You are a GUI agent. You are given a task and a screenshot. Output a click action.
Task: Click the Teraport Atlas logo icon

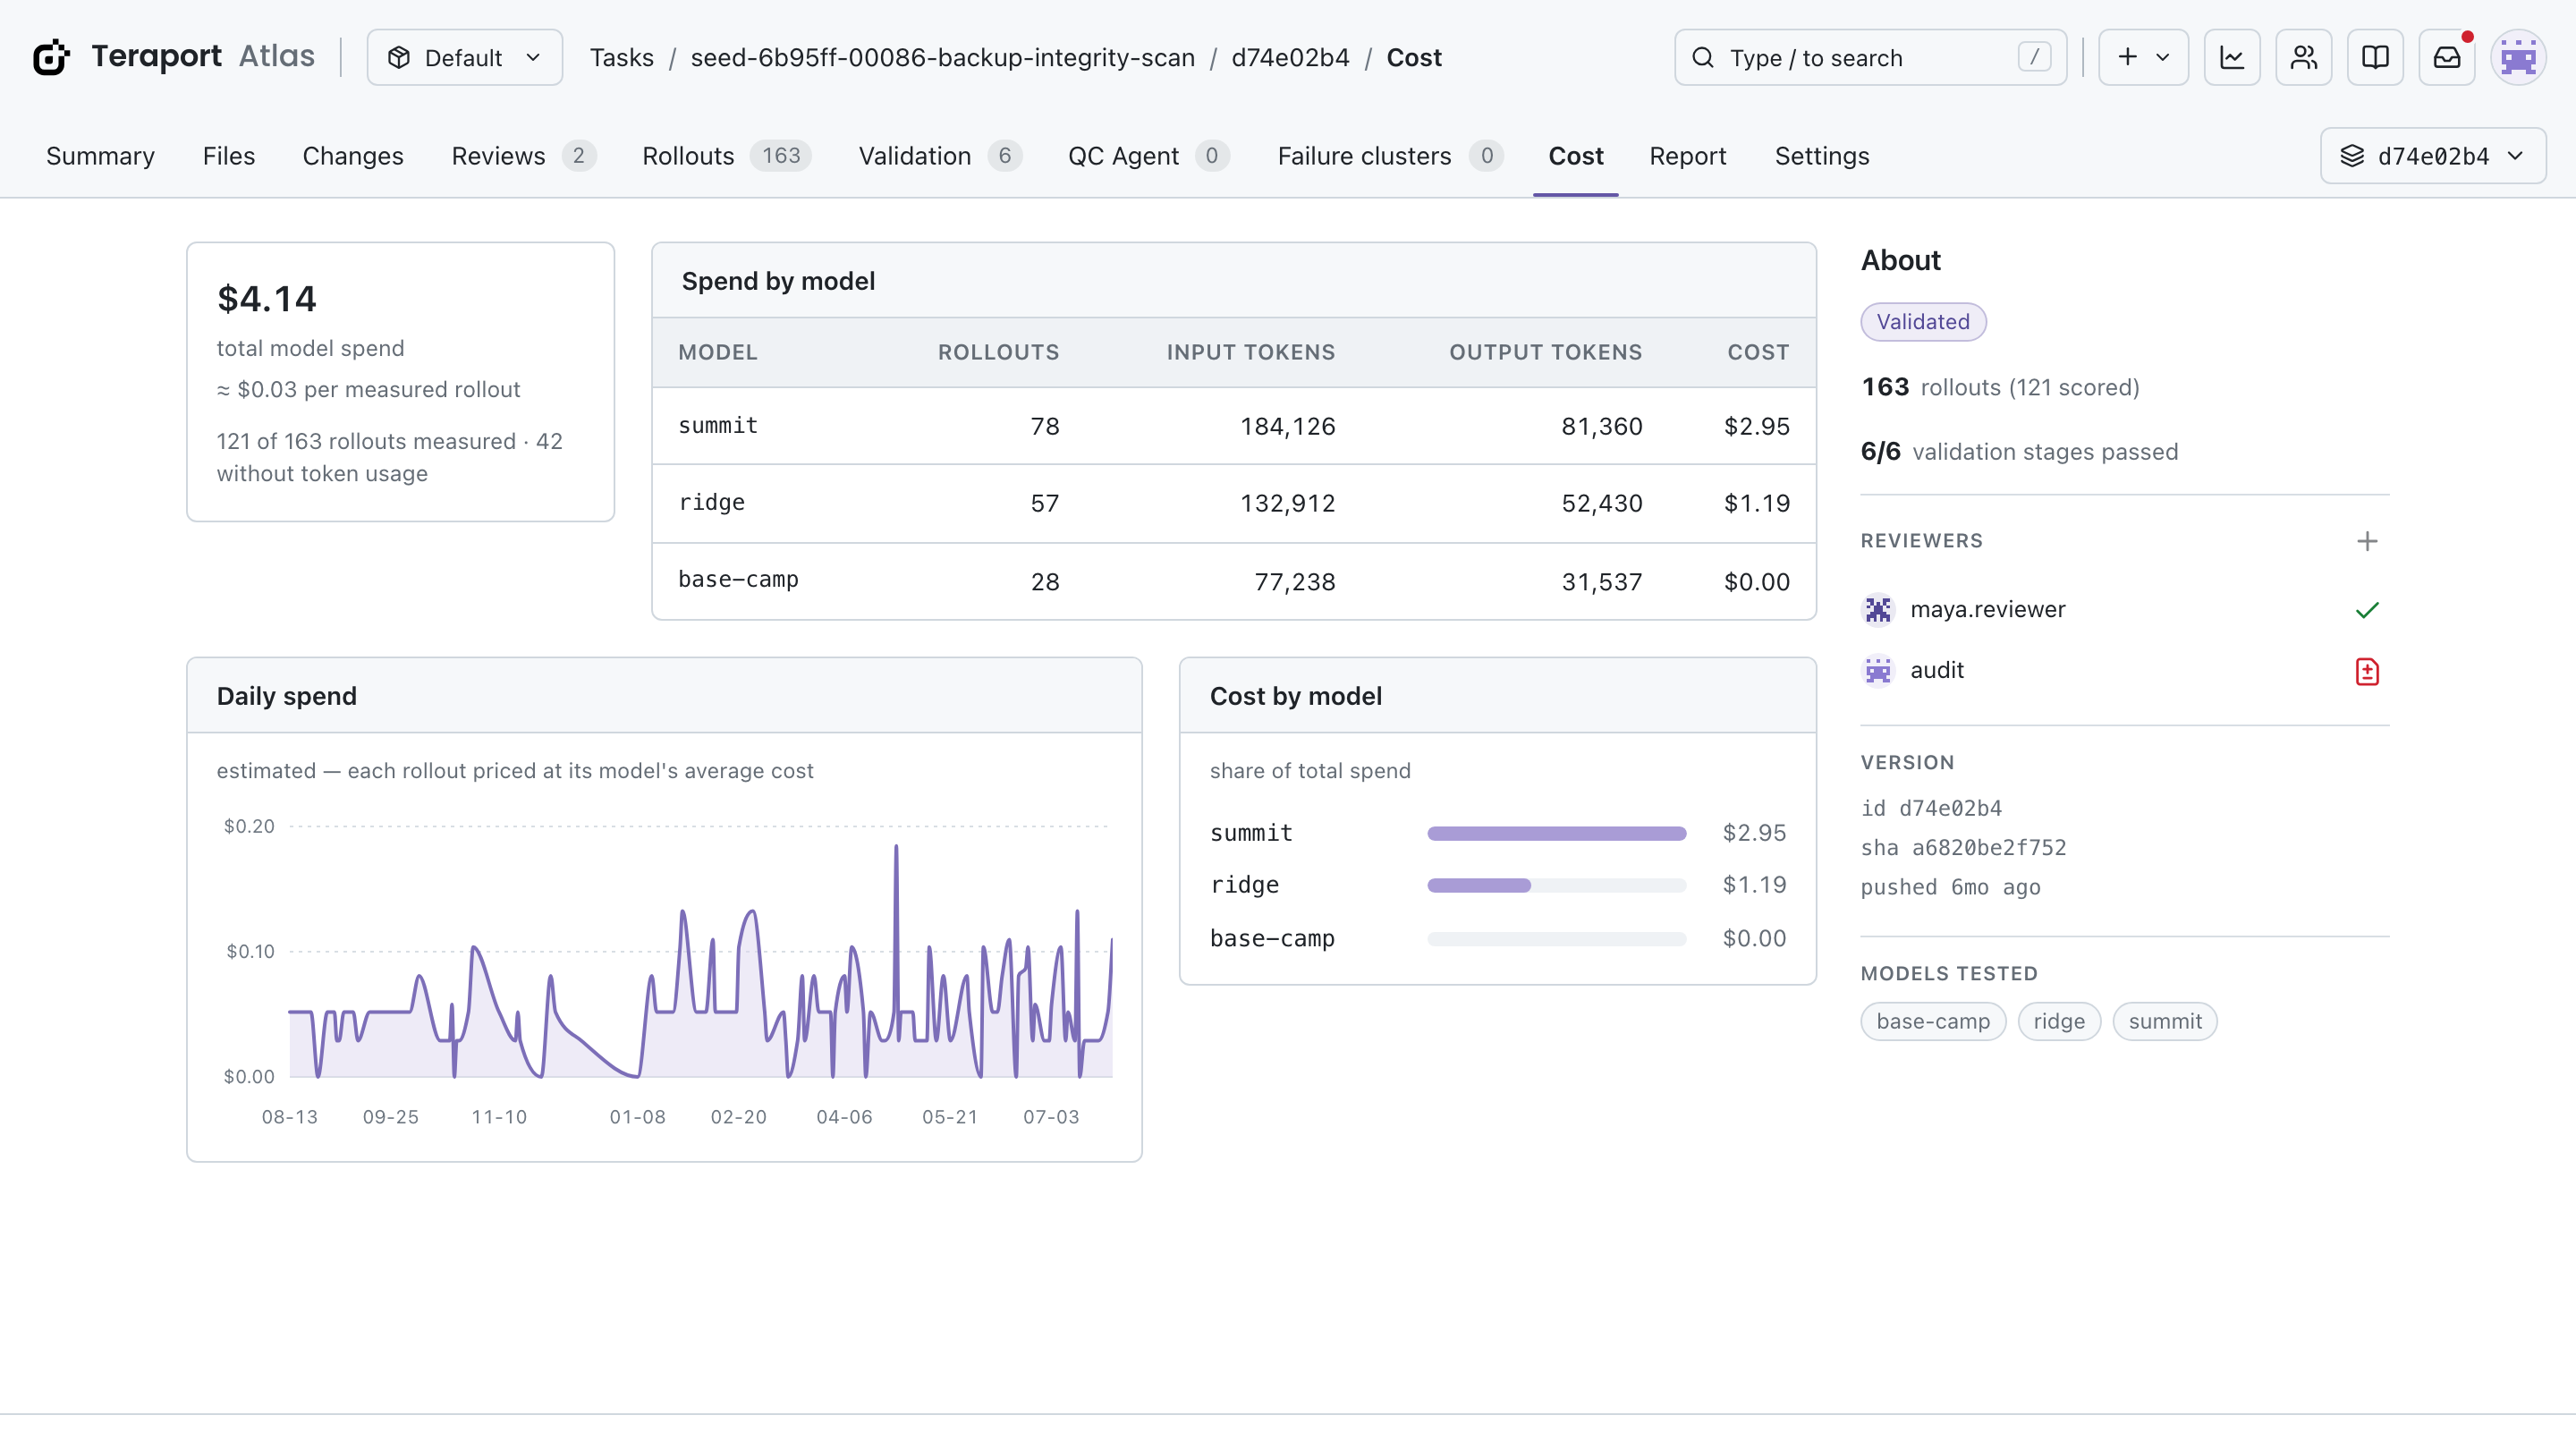tap(51, 57)
